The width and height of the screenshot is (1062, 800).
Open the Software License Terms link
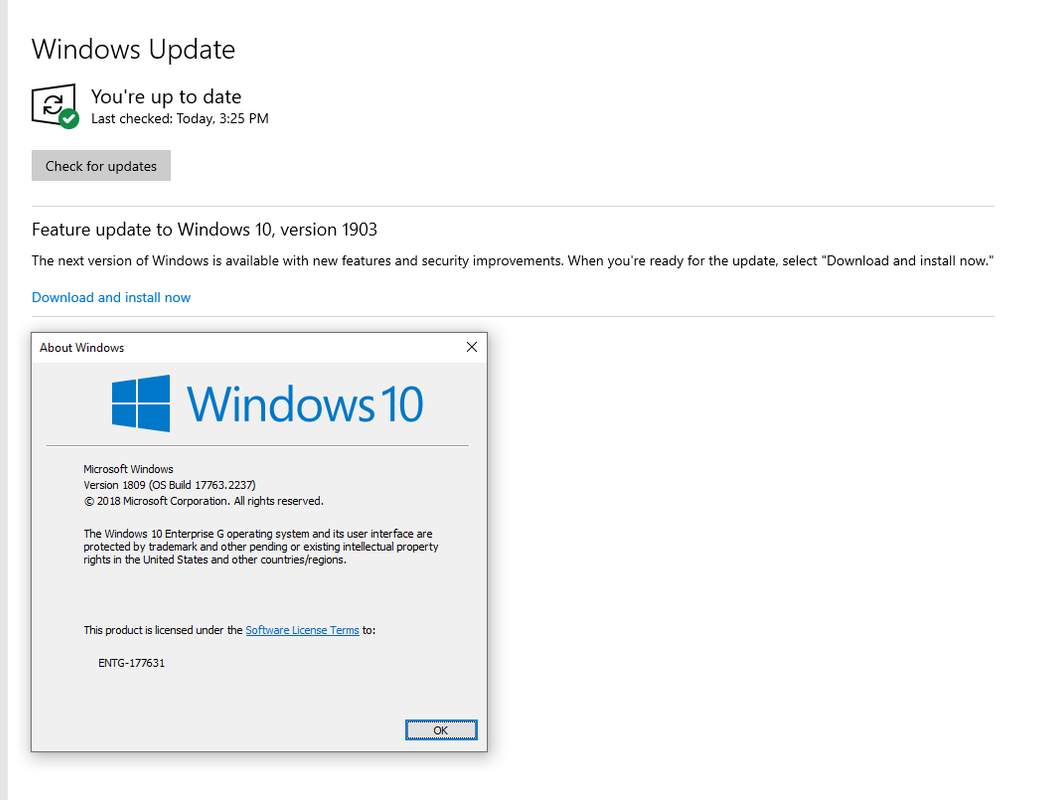(x=302, y=630)
